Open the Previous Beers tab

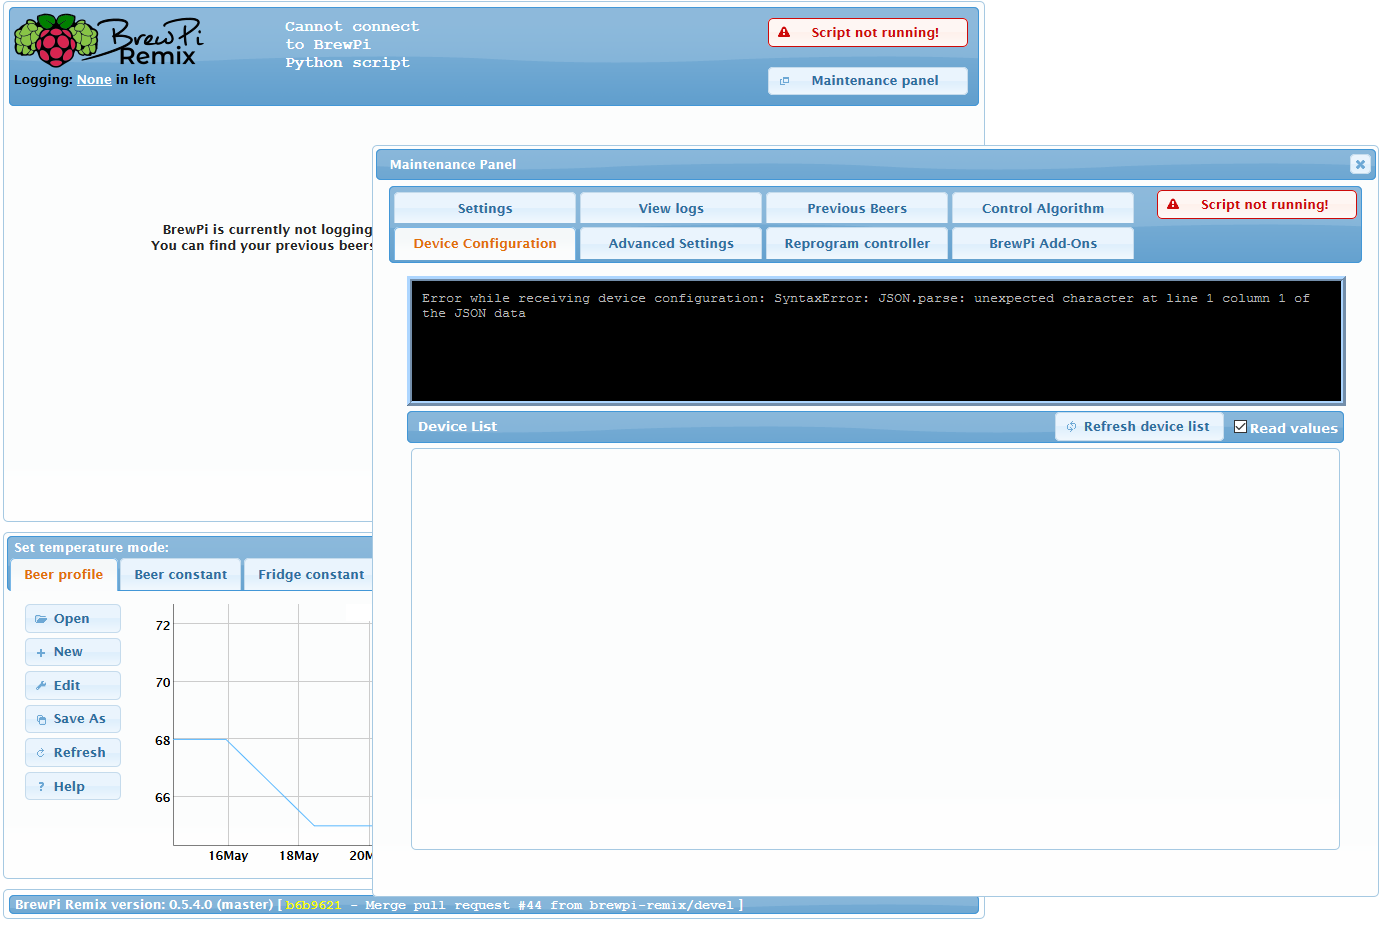pyautogui.click(x=857, y=208)
